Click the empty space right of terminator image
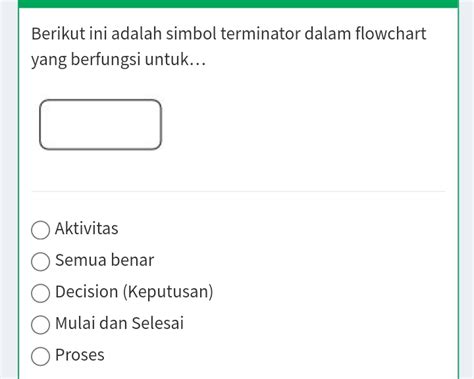This screenshot has height=379, width=474. 303,124
